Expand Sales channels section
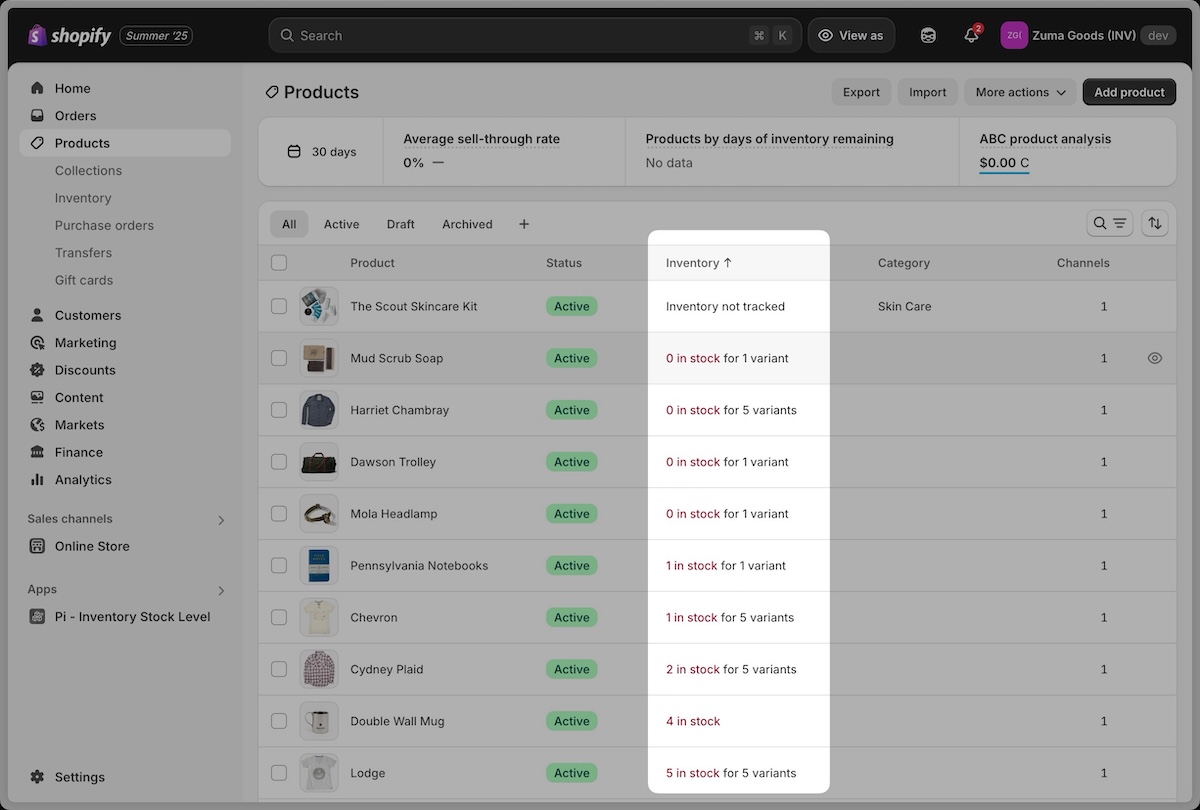The image size is (1200, 810). point(221,520)
